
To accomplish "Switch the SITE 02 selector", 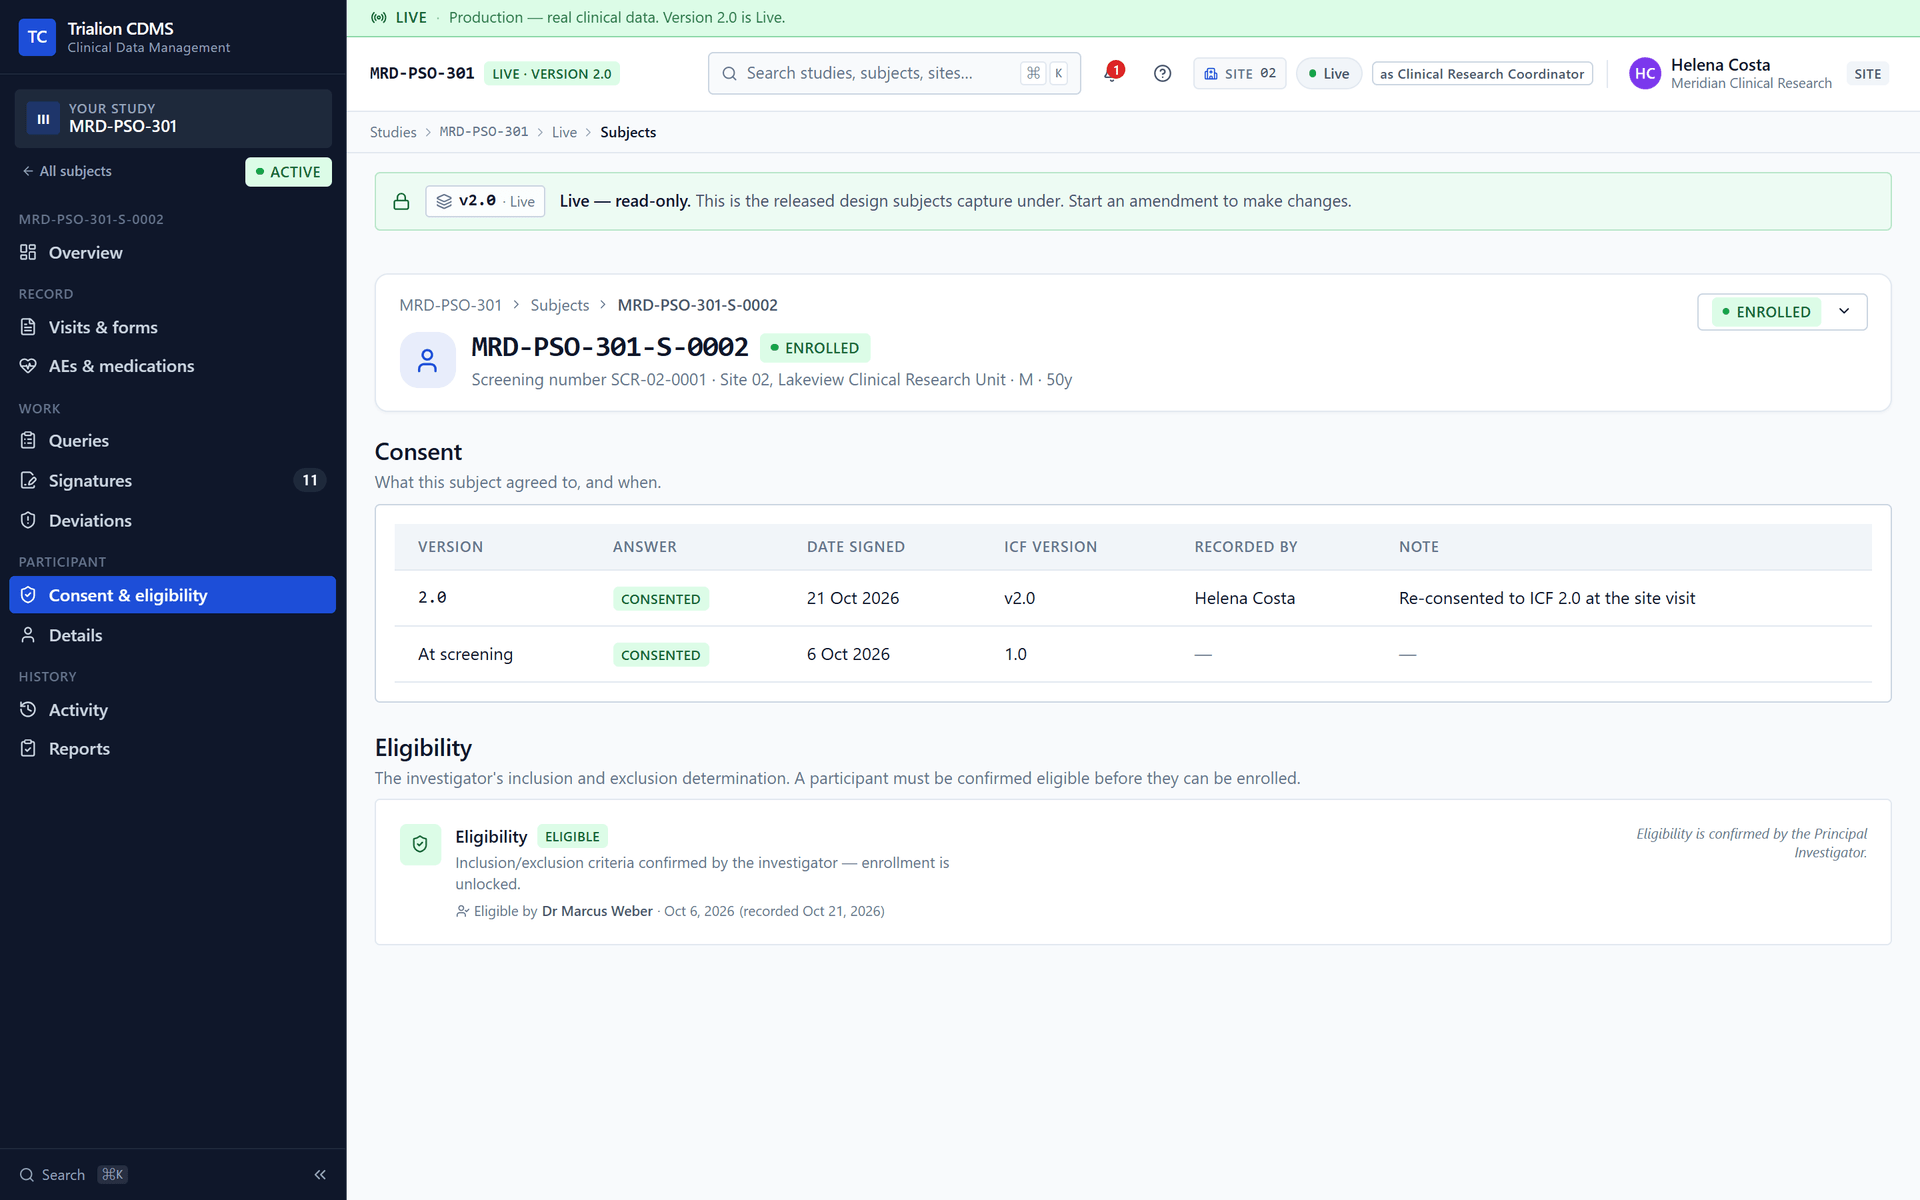I will pyautogui.click(x=1239, y=73).
